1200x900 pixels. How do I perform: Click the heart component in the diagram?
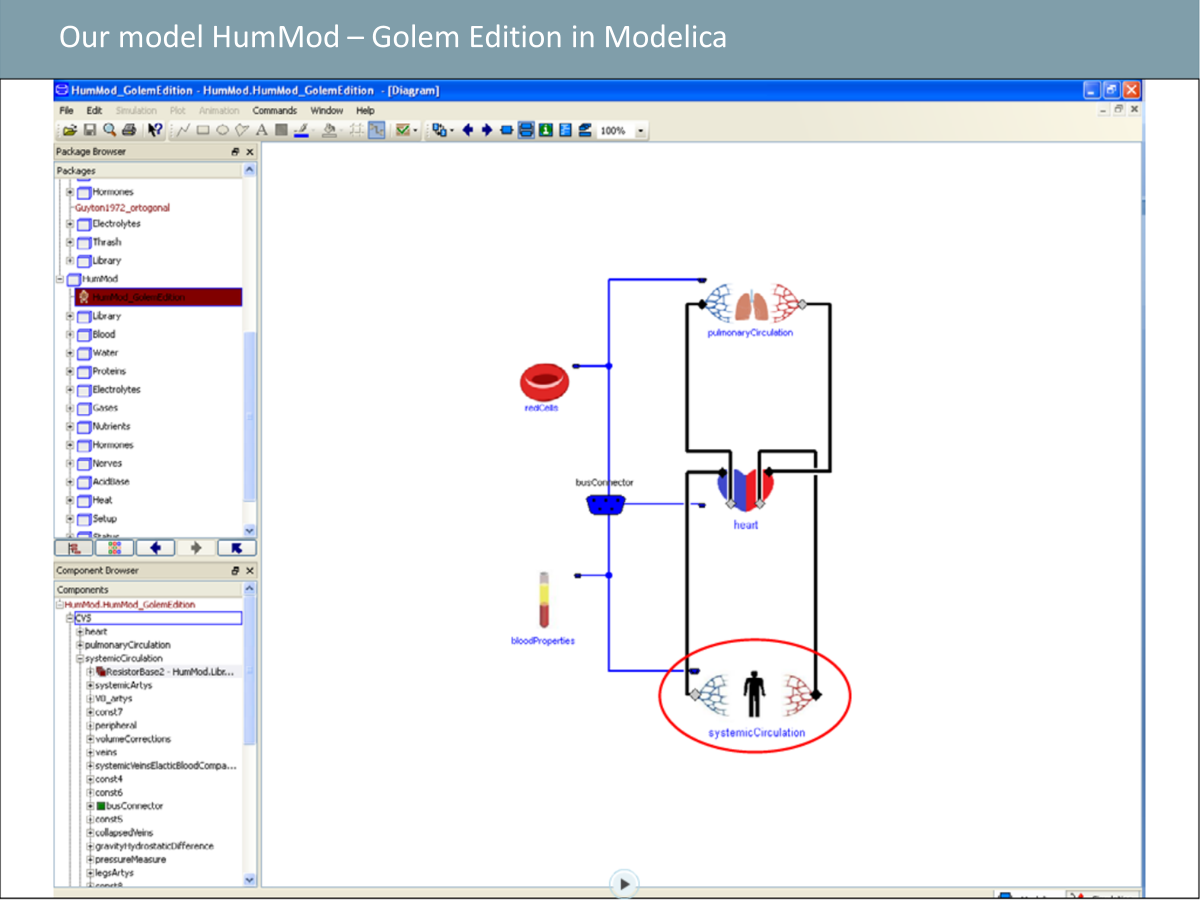pos(746,490)
